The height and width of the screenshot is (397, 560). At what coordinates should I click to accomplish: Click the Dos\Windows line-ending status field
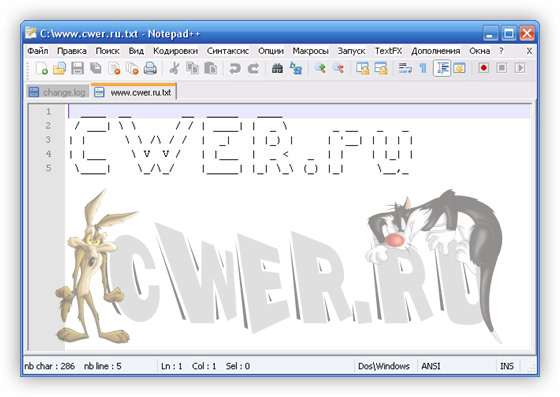[x=384, y=366]
